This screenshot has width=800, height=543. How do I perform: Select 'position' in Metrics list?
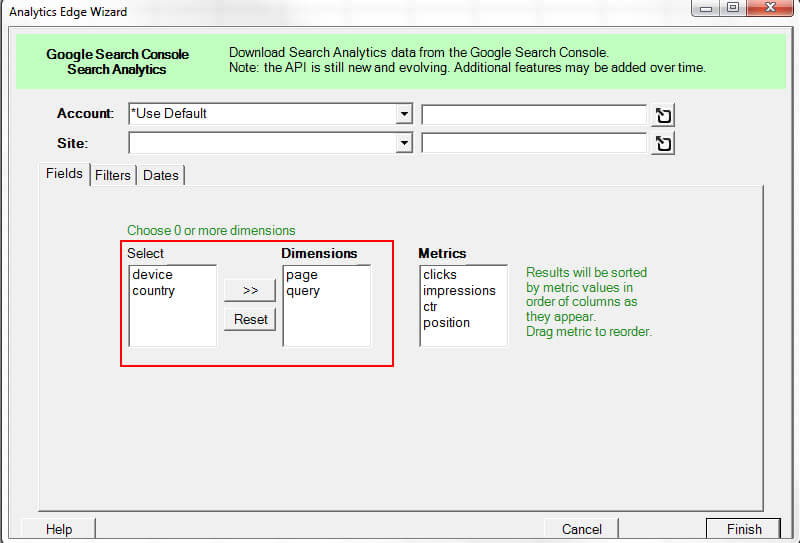tap(446, 323)
